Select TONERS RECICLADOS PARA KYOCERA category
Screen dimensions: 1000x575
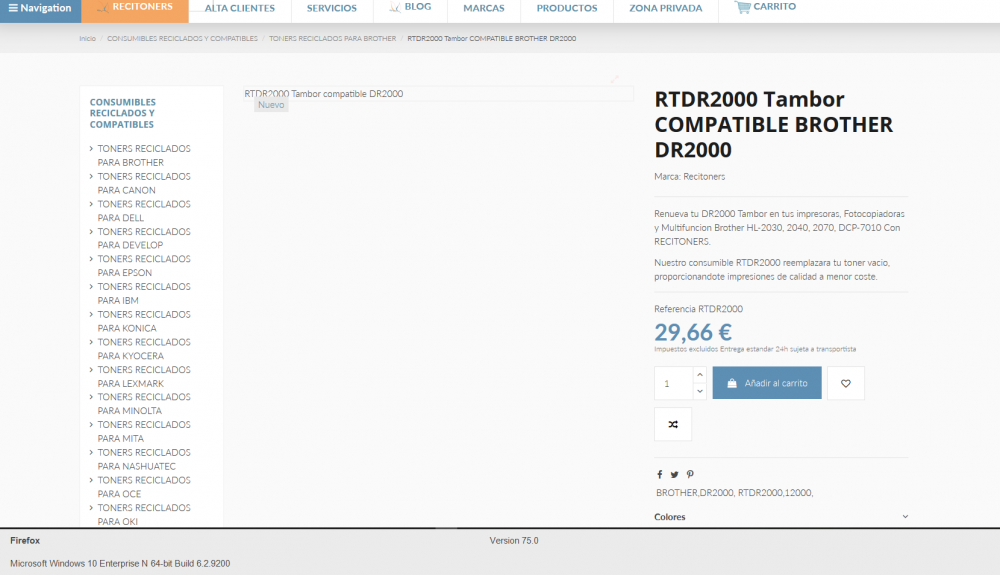point(143,349)
